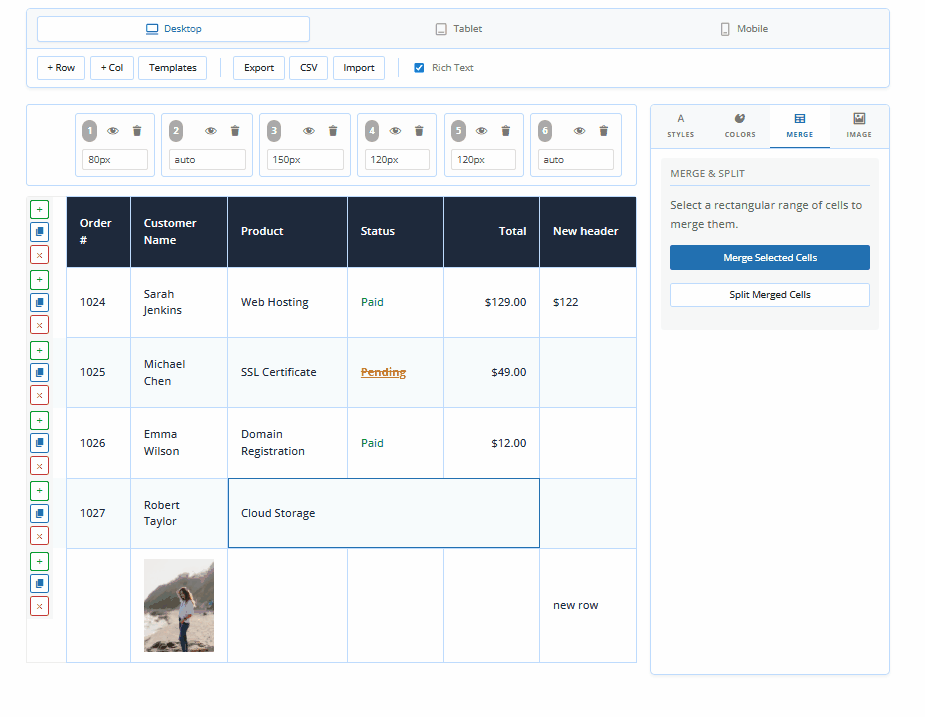
Task: Duplicate the order 1027 row
Action: (39, 513)
